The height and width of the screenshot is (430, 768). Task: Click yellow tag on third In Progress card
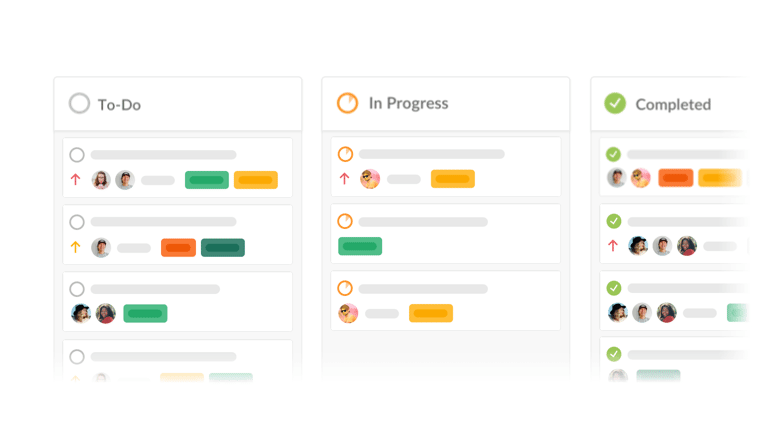(431, 313)
